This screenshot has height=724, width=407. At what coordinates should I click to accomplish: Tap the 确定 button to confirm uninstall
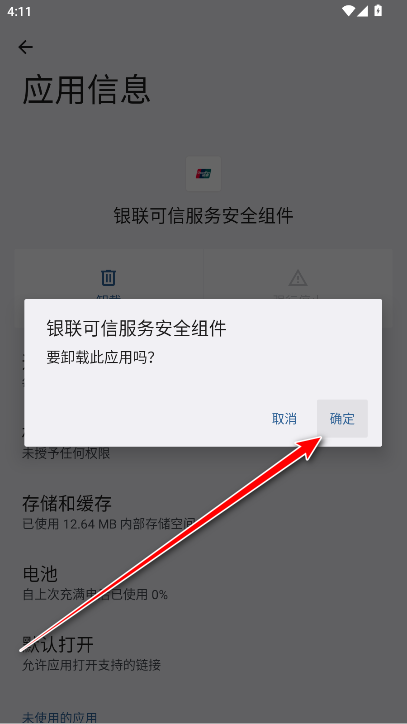pyautogui.click(x=342, y=419)
